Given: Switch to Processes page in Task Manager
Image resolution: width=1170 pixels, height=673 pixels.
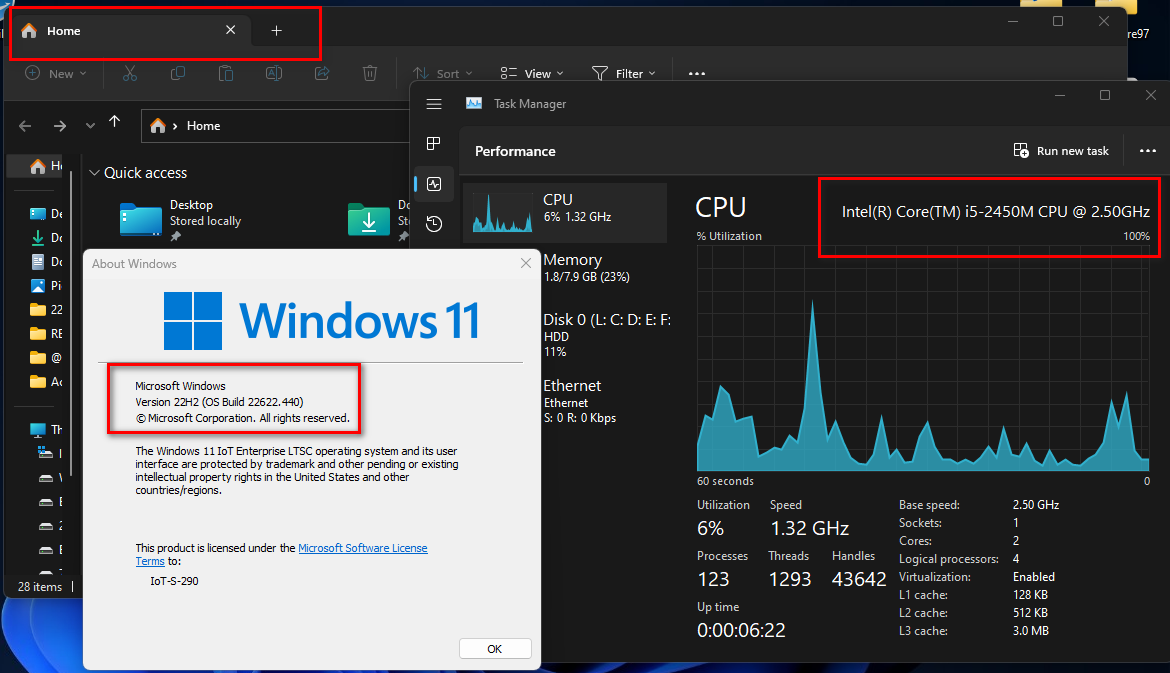Looking at the screenshot, I should pyautogui.click(x=434, y=143).
